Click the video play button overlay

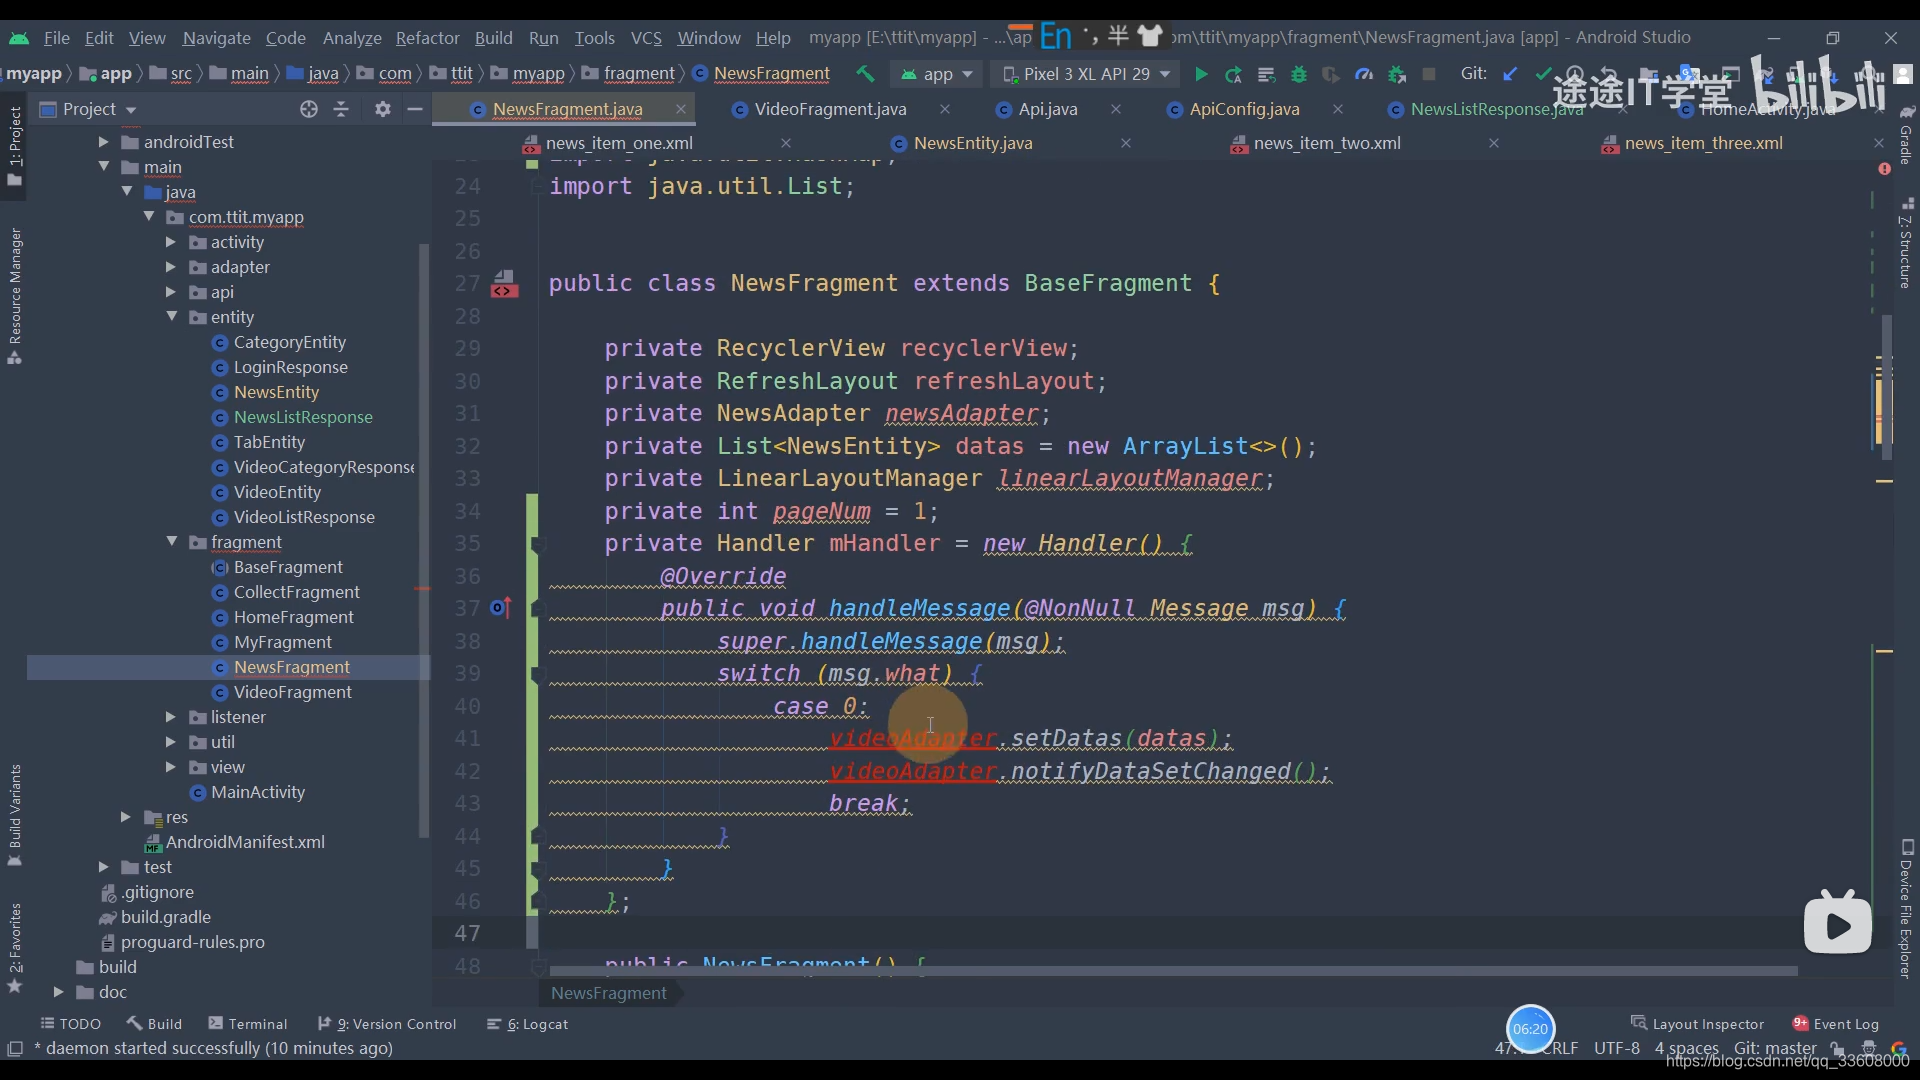coord(1838,924)
